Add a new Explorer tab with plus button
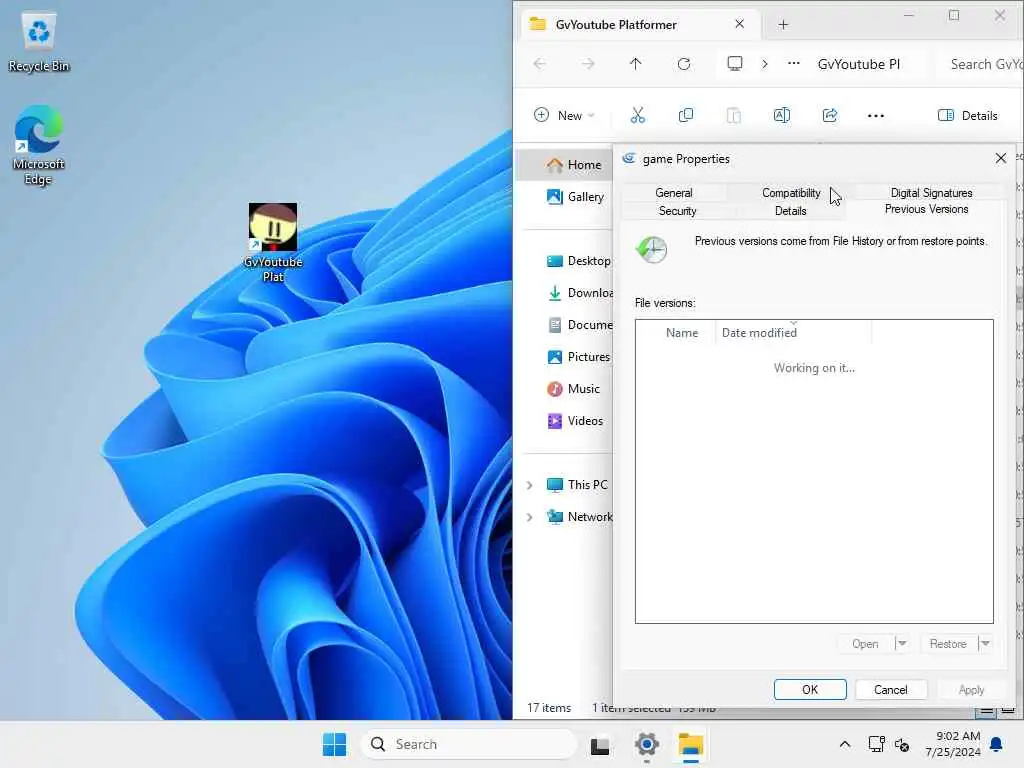This screenshot has height=768, width=1024. pyautogui.click(x=783, y=25)
